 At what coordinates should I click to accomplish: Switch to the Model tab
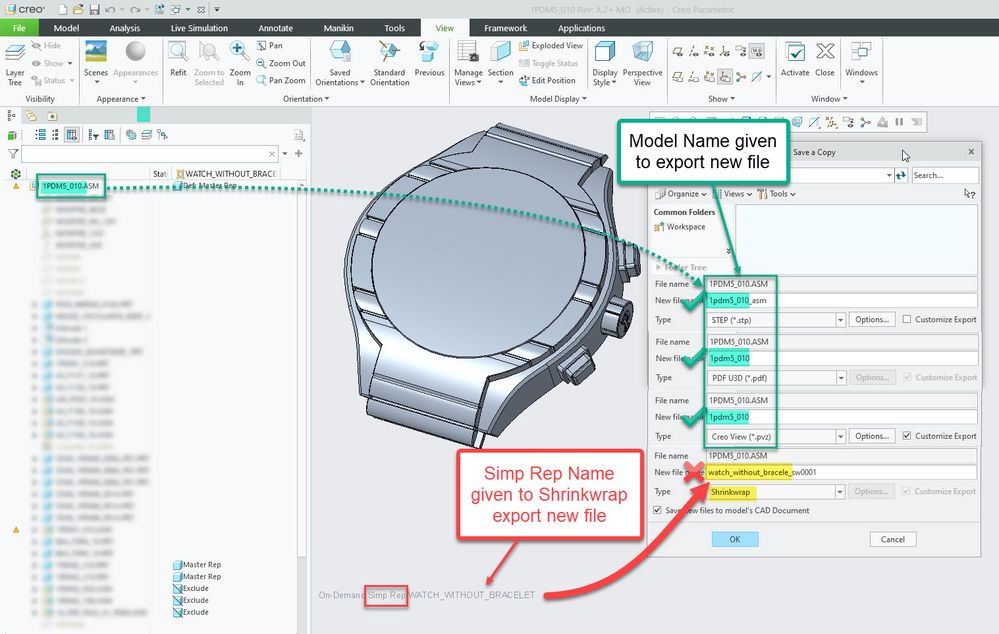[x=66, y=28]
